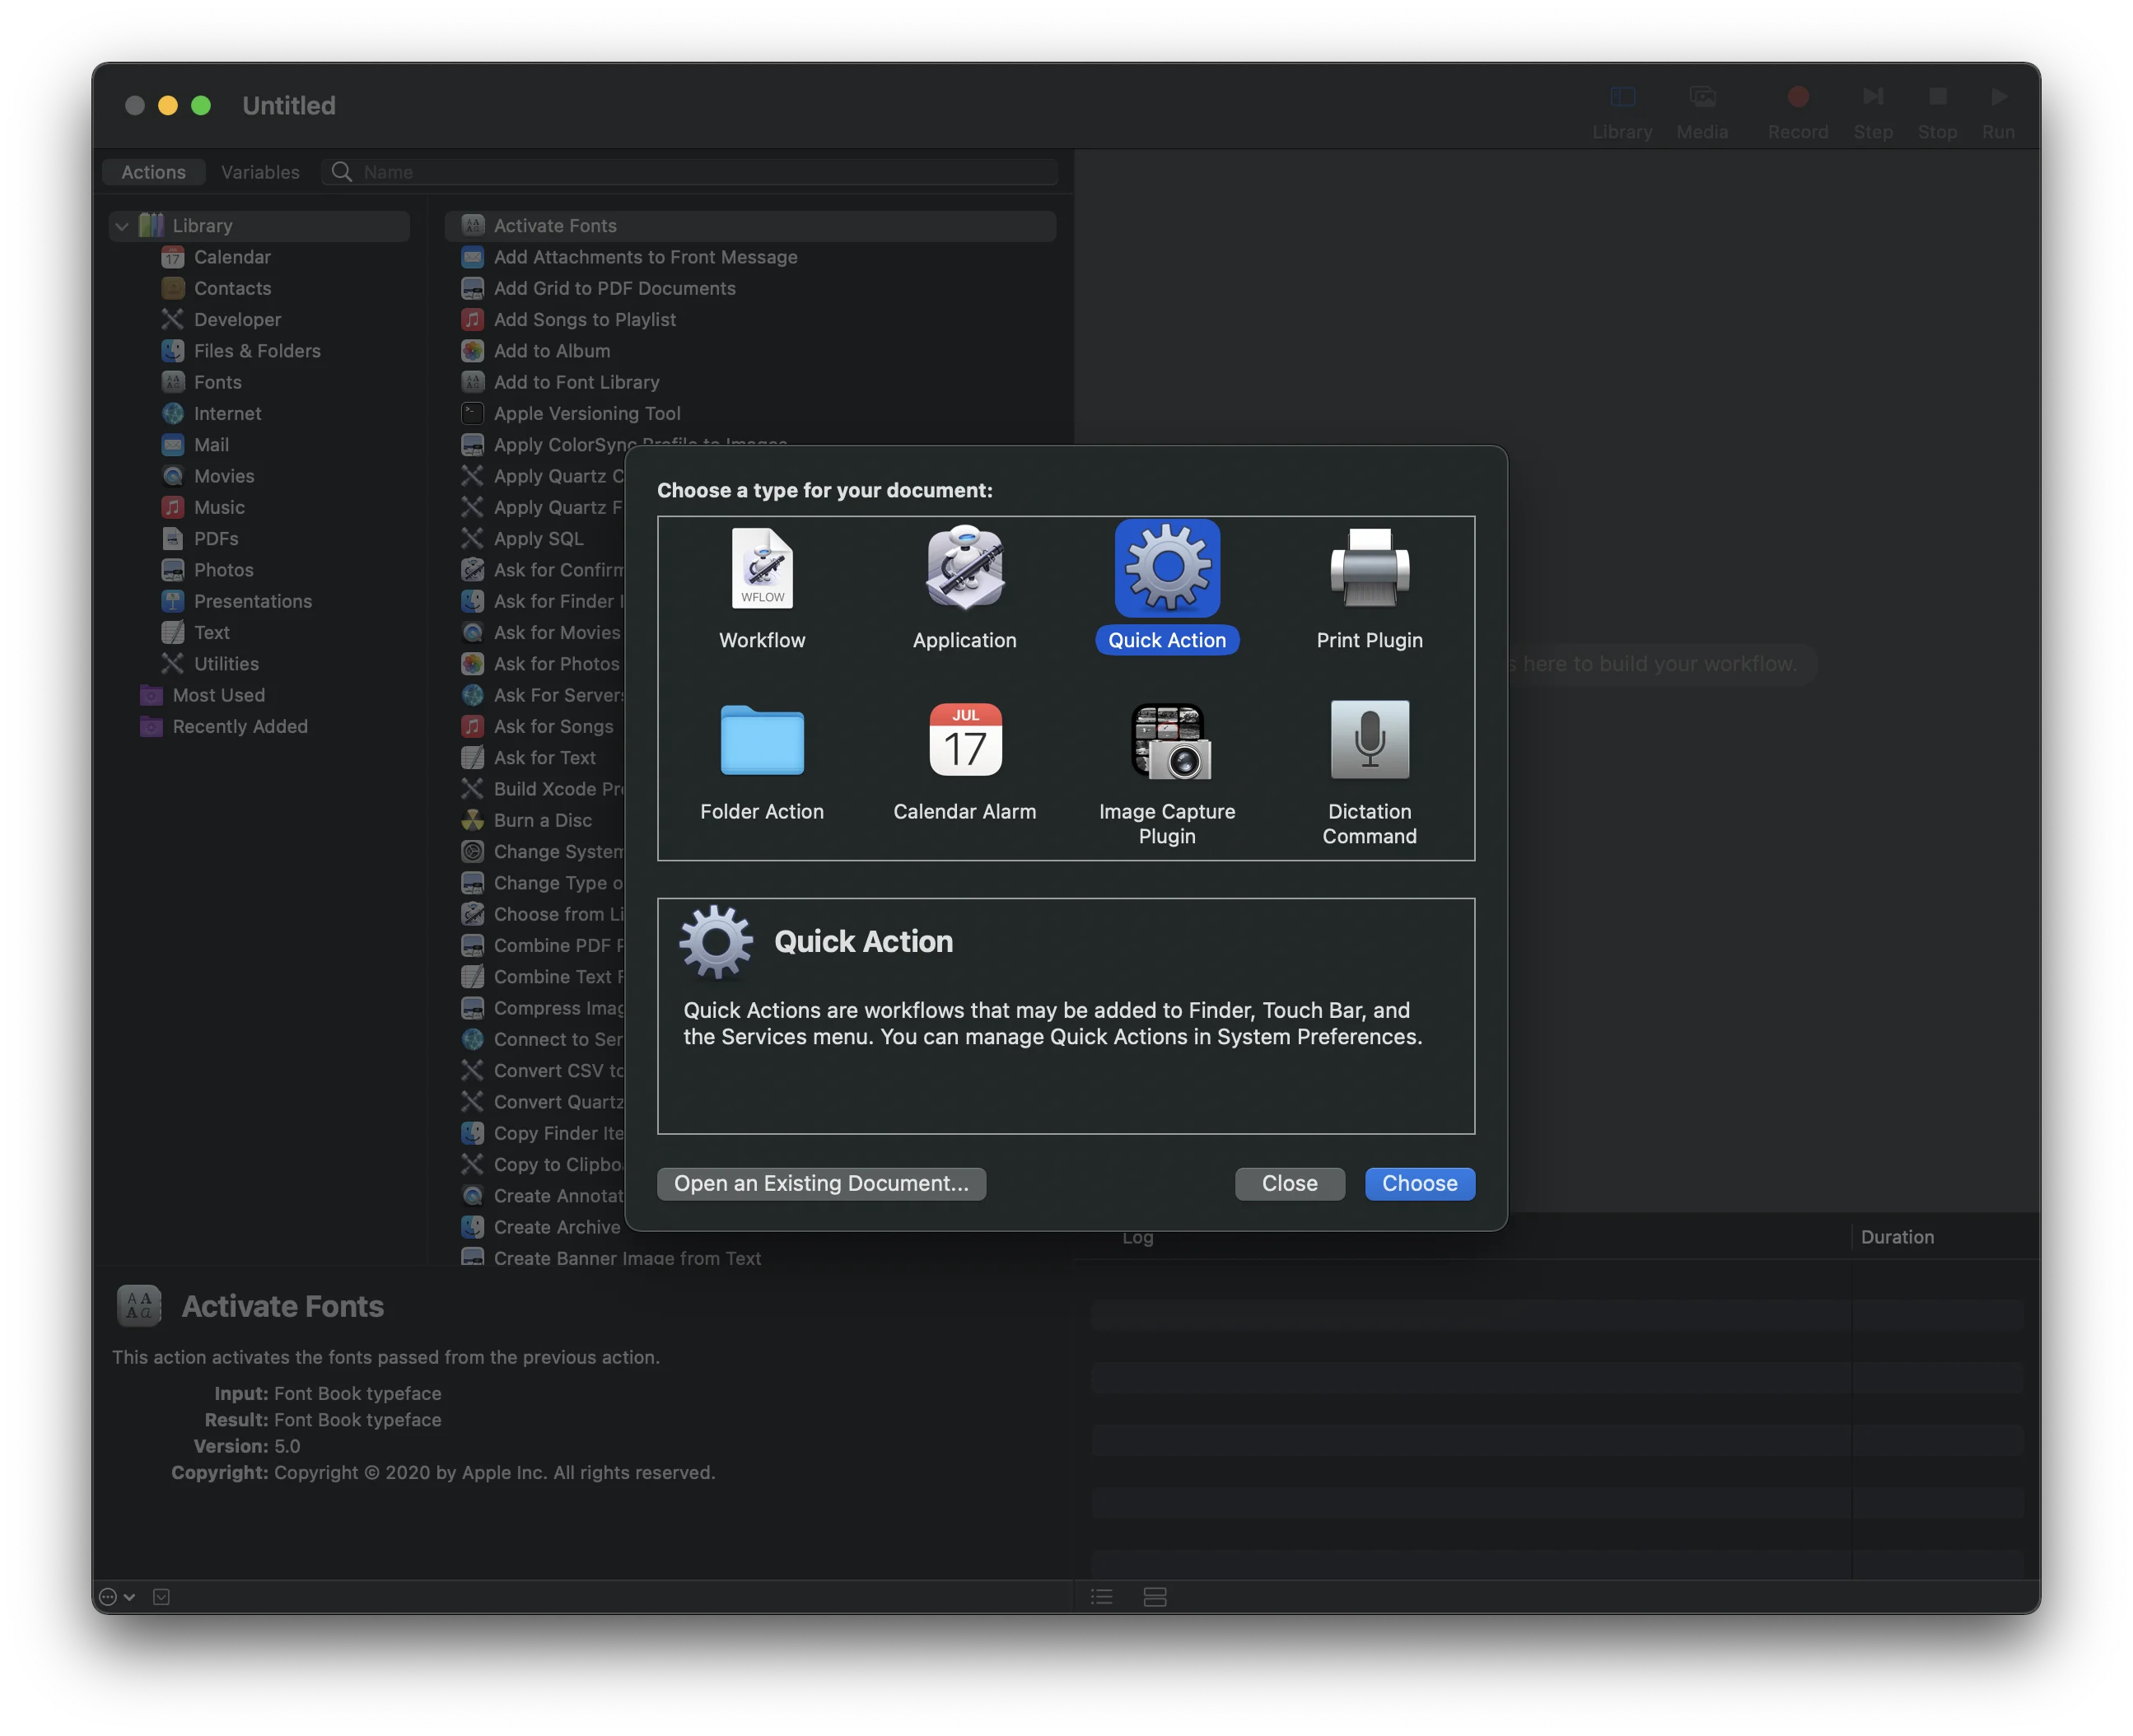
Task: Switch to the Actions tab
Action: [x=153, y=171]
